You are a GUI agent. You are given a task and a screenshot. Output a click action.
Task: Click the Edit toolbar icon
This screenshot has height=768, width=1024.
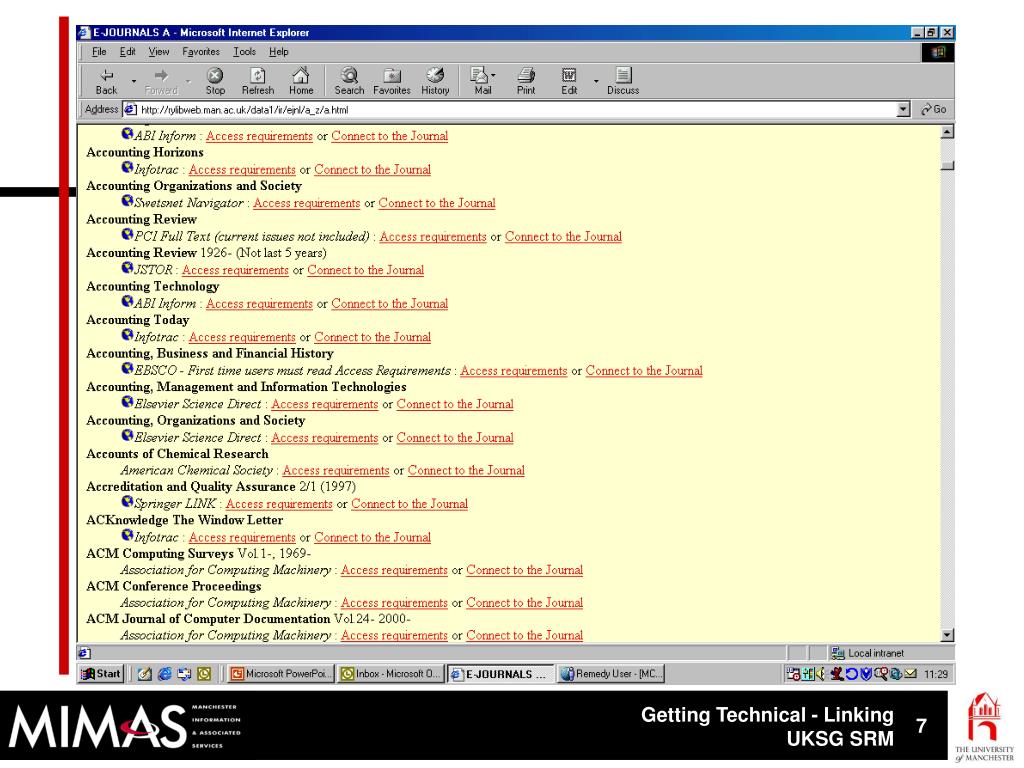[x=569, y=81]
